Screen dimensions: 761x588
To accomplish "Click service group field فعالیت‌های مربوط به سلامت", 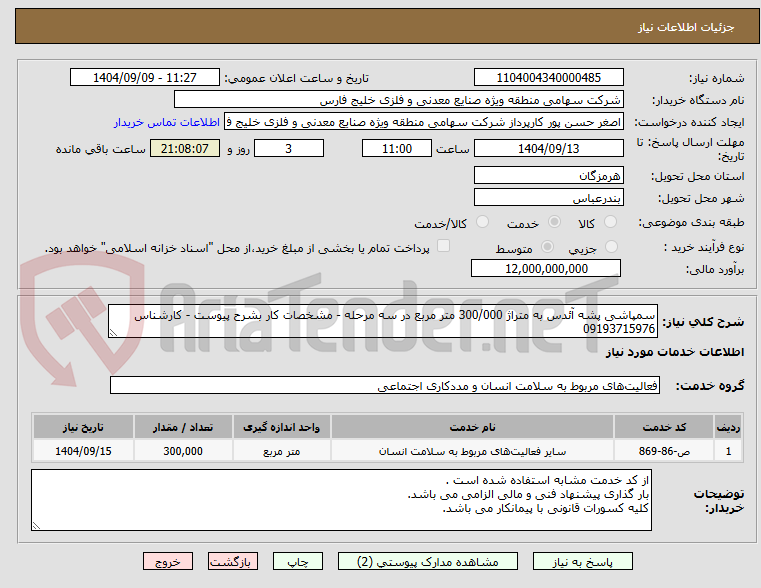I will click(x=384, y=385).
